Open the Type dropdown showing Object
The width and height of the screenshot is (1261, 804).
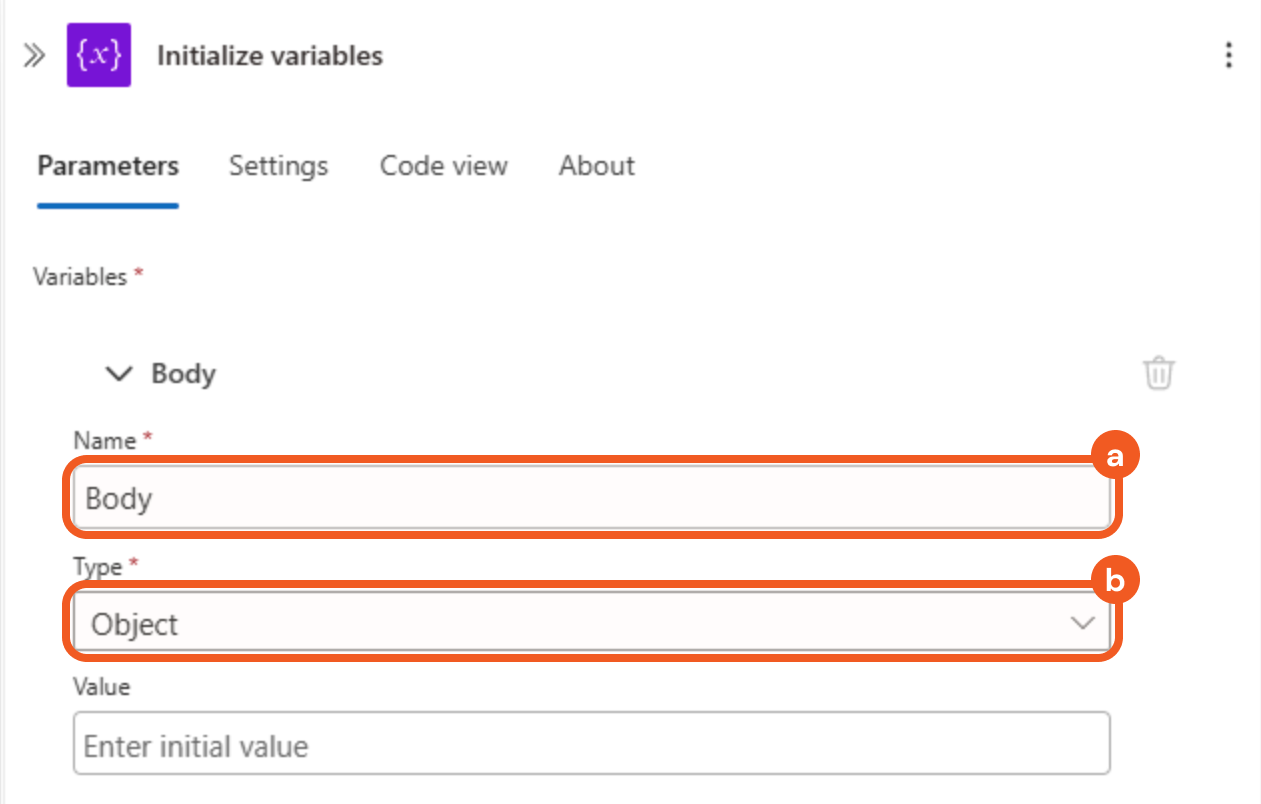pos(590,624)
